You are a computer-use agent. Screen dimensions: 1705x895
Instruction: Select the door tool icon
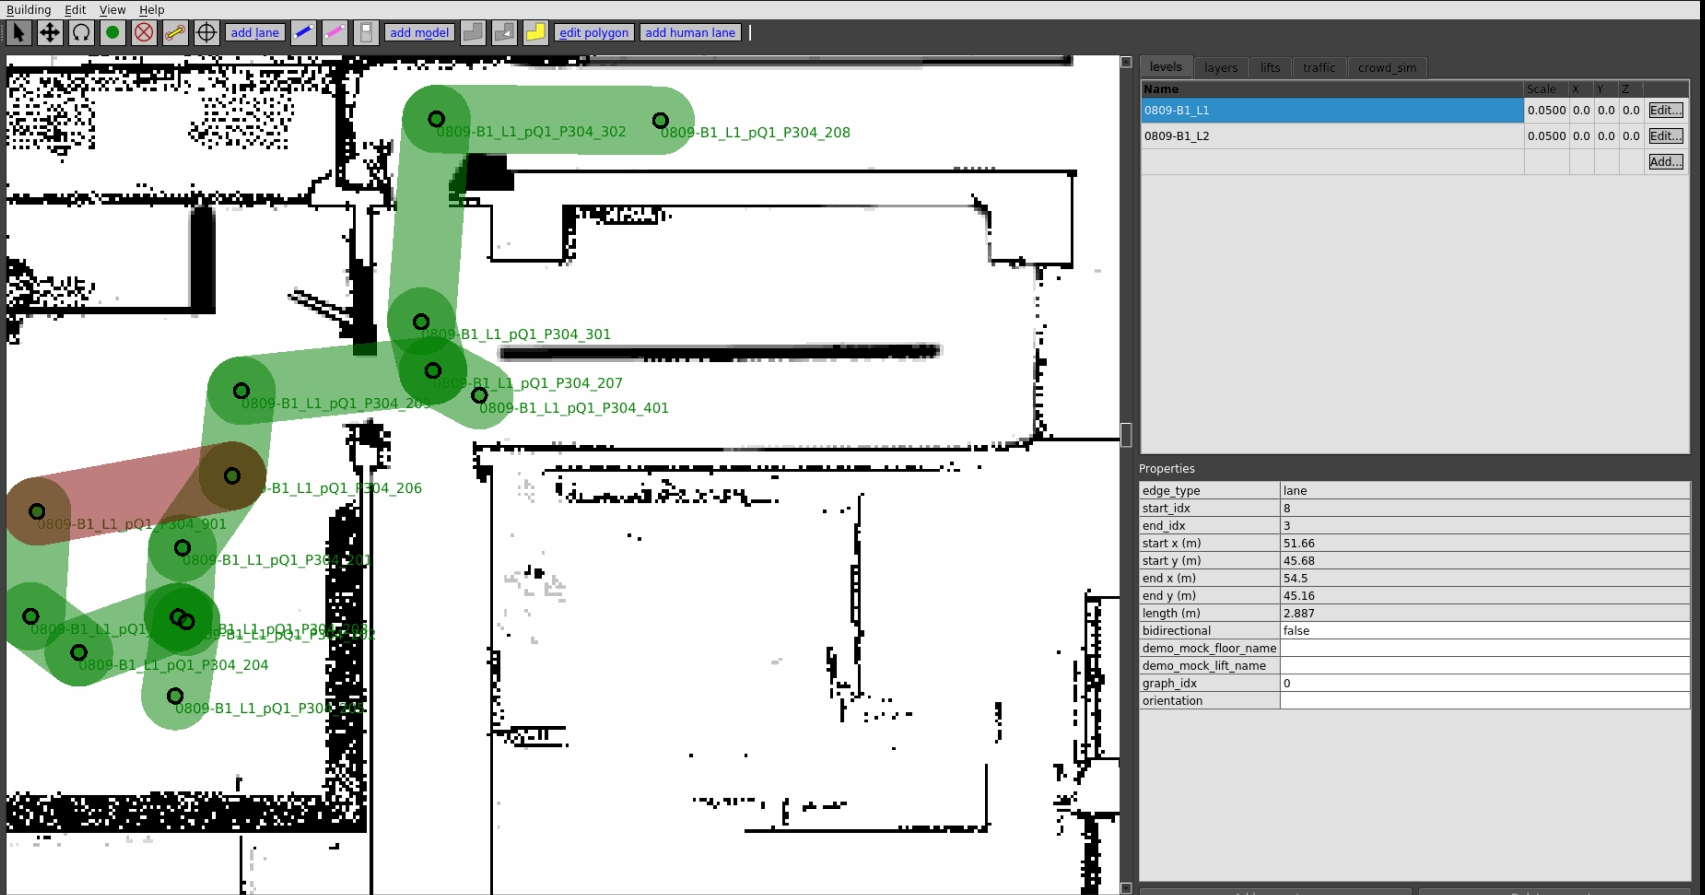[x=366, y=33]
